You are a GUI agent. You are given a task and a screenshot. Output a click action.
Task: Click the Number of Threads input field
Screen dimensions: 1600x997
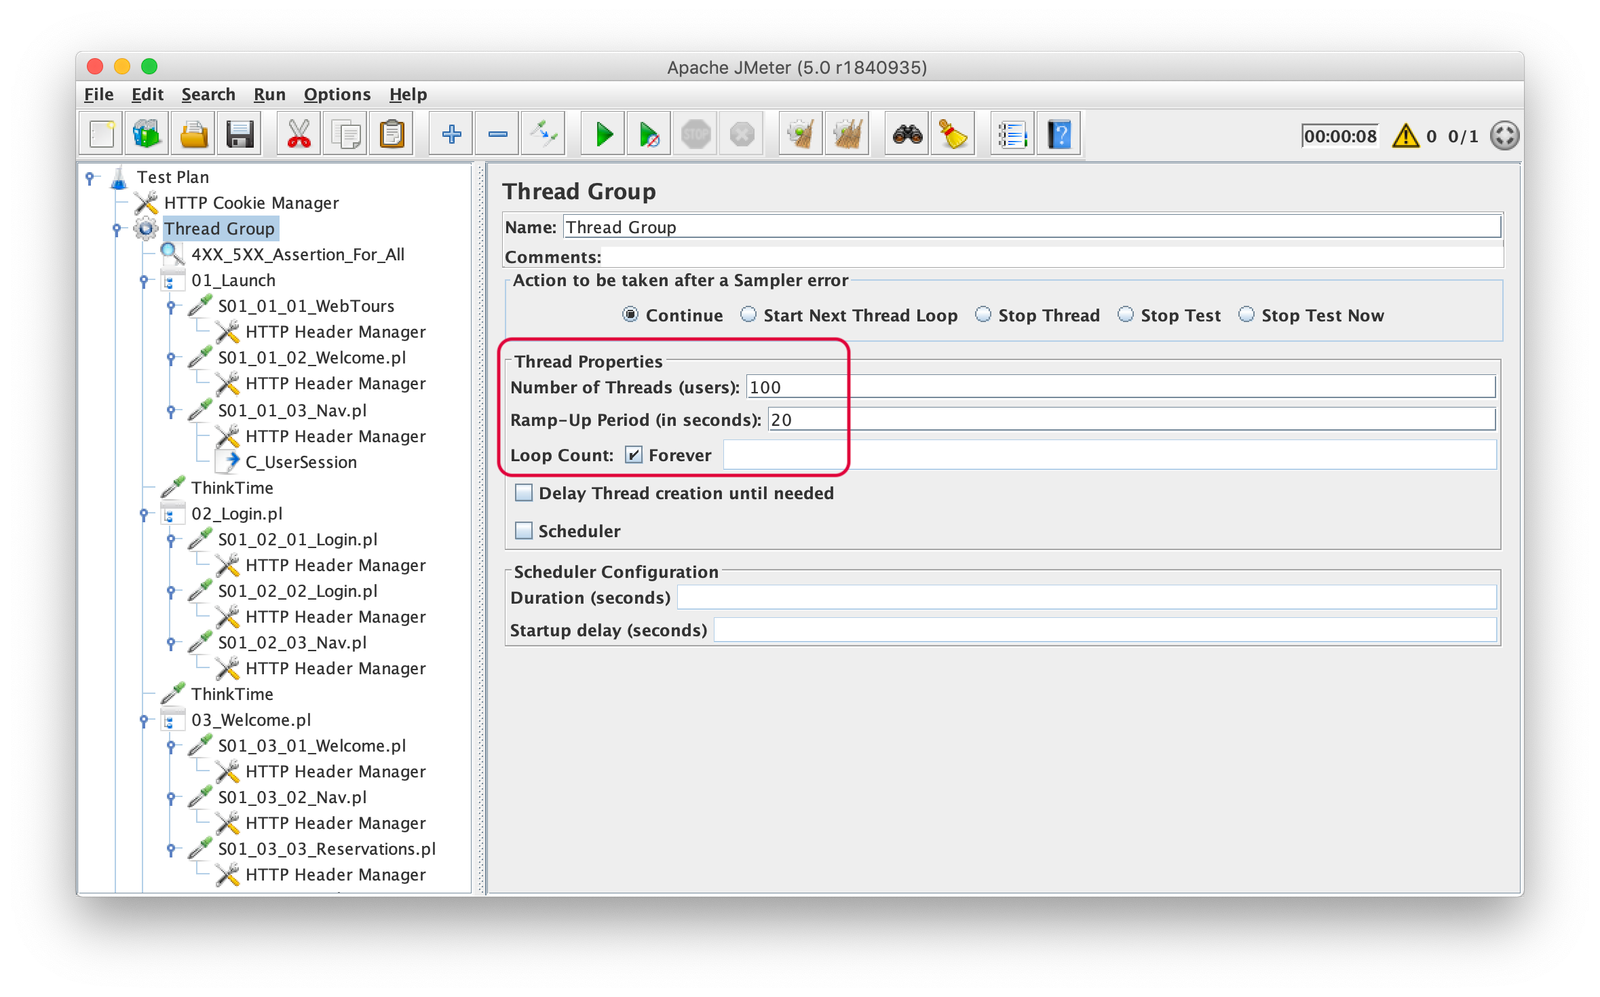tap(1120, 387)
